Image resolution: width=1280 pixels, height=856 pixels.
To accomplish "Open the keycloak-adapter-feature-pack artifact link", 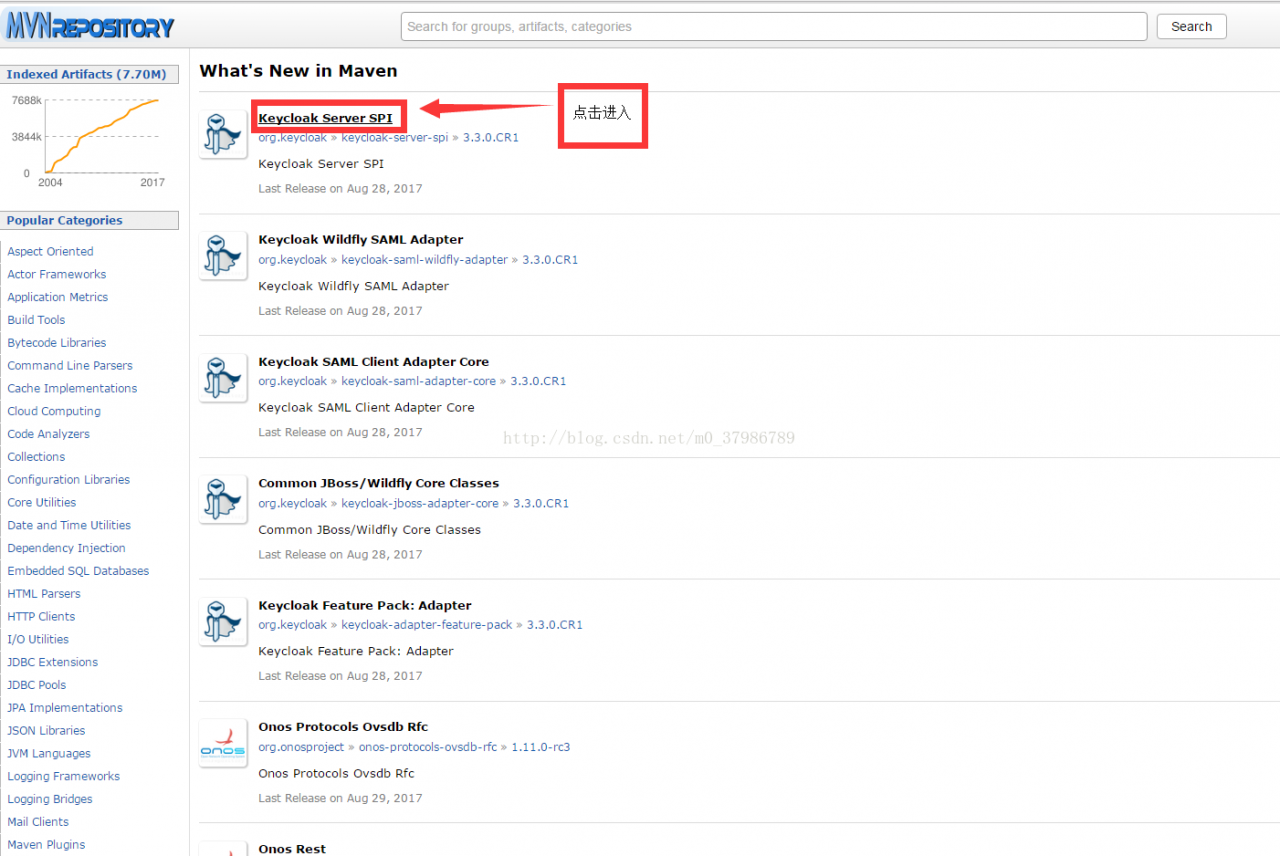I will coord(427,625).
